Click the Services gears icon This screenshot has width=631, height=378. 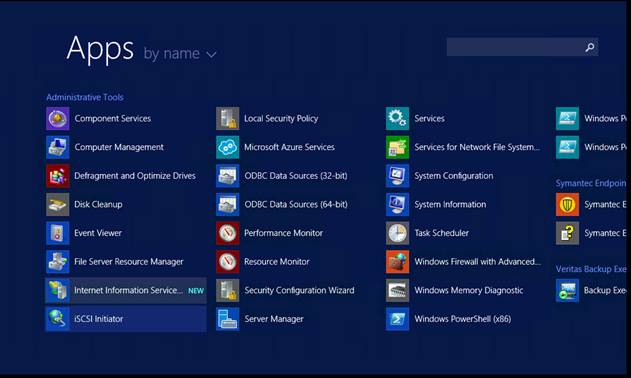click(x=398, y=118)
